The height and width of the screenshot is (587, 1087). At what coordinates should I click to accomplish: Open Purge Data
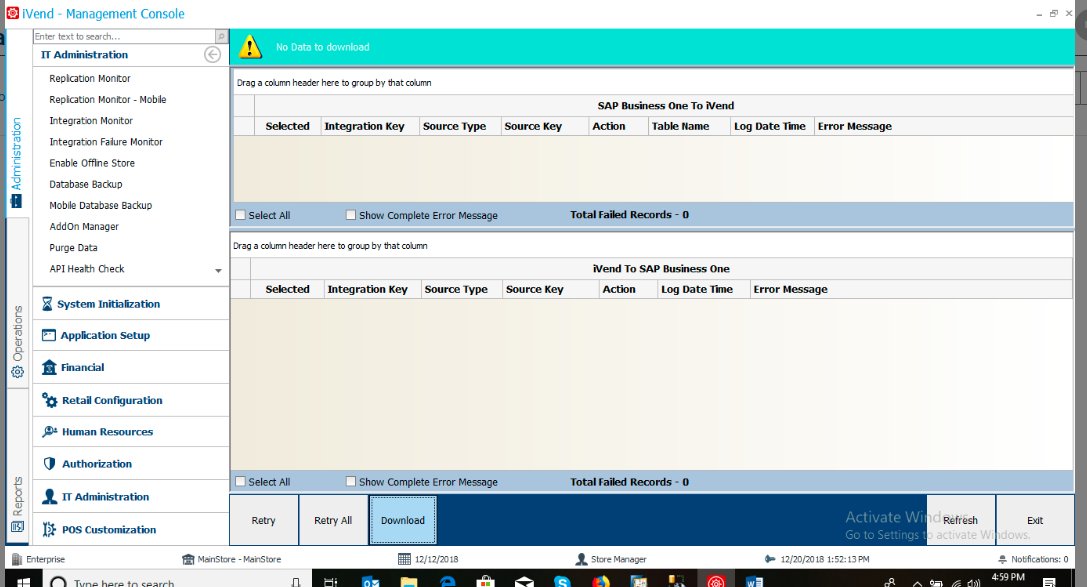pyautogui.click(x=73, y=247)
